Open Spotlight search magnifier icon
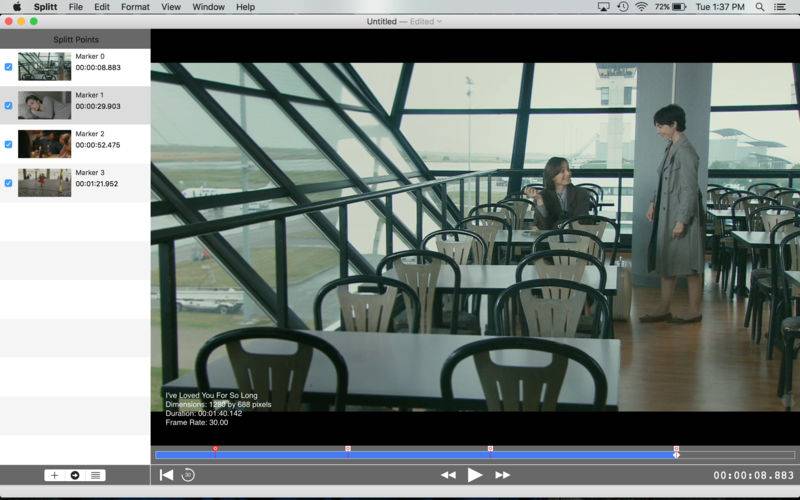 760,7
